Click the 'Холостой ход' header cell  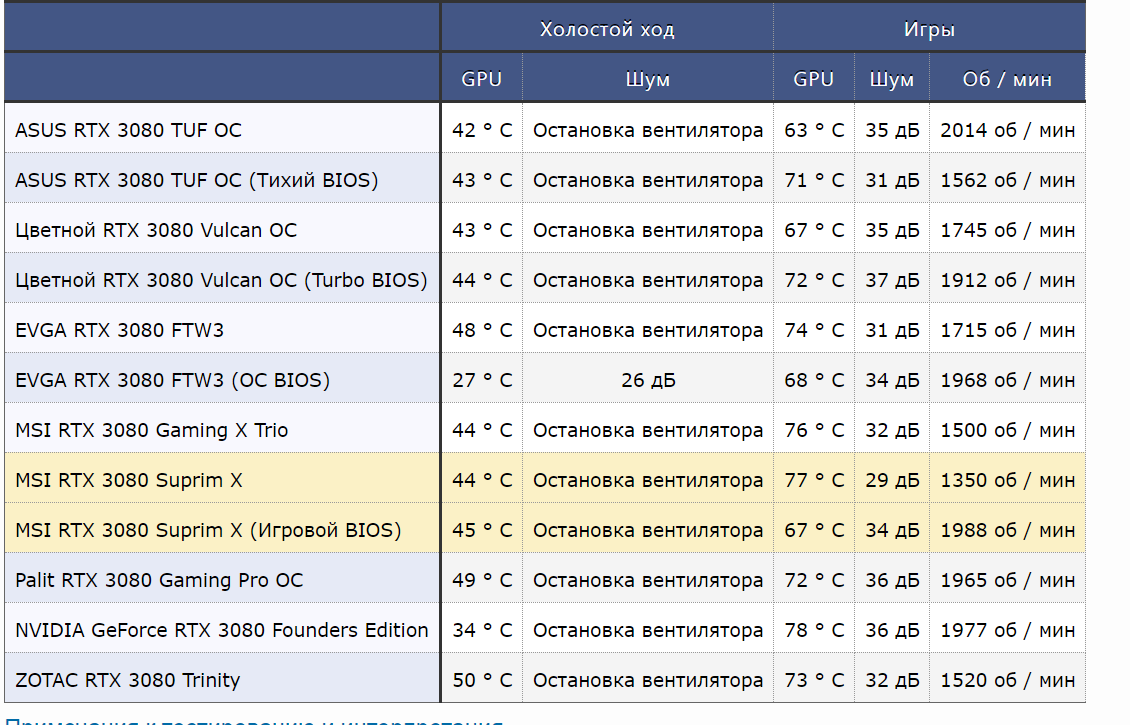[607, 29]
